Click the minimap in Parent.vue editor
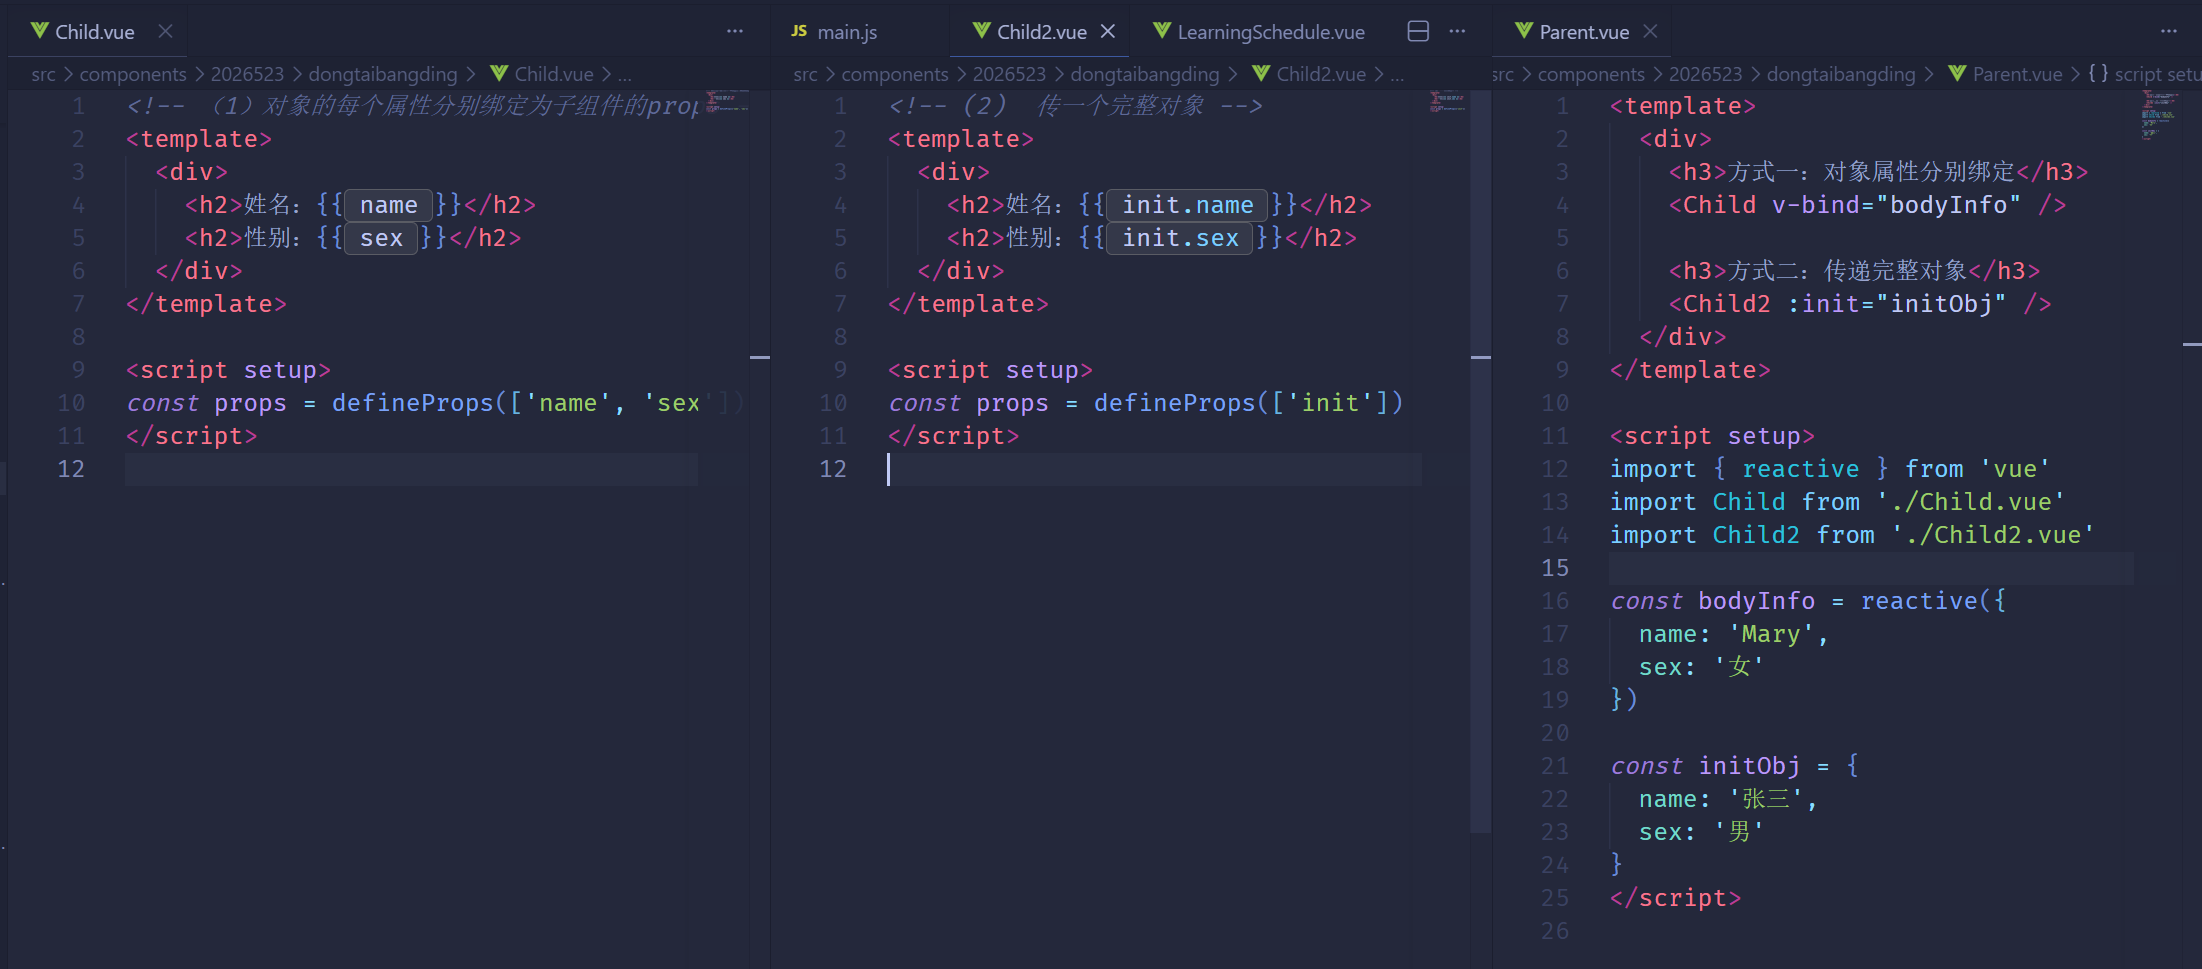Viewport: 2202px width, 969px height. [2160, 114]
